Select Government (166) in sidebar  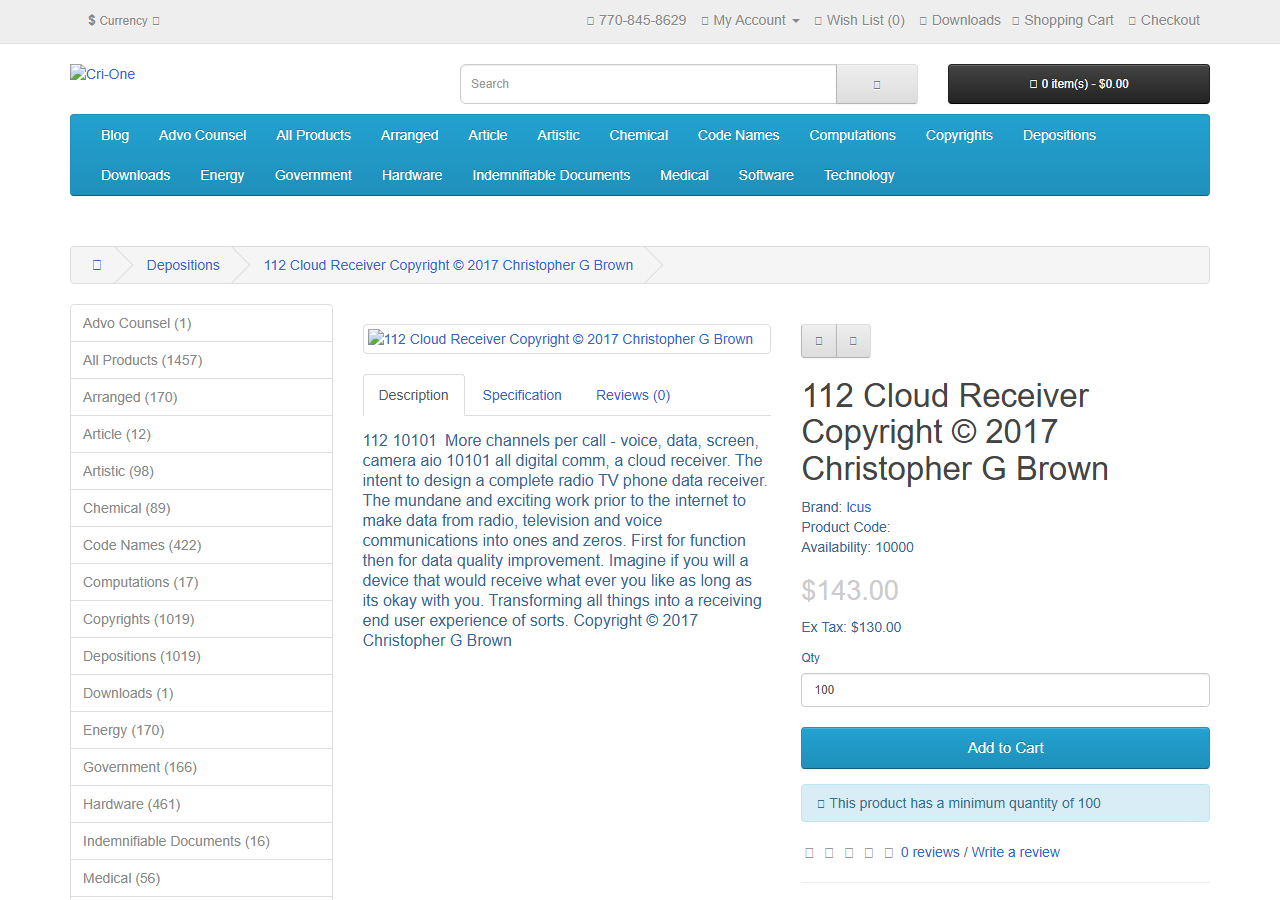(x=201, y=767)
